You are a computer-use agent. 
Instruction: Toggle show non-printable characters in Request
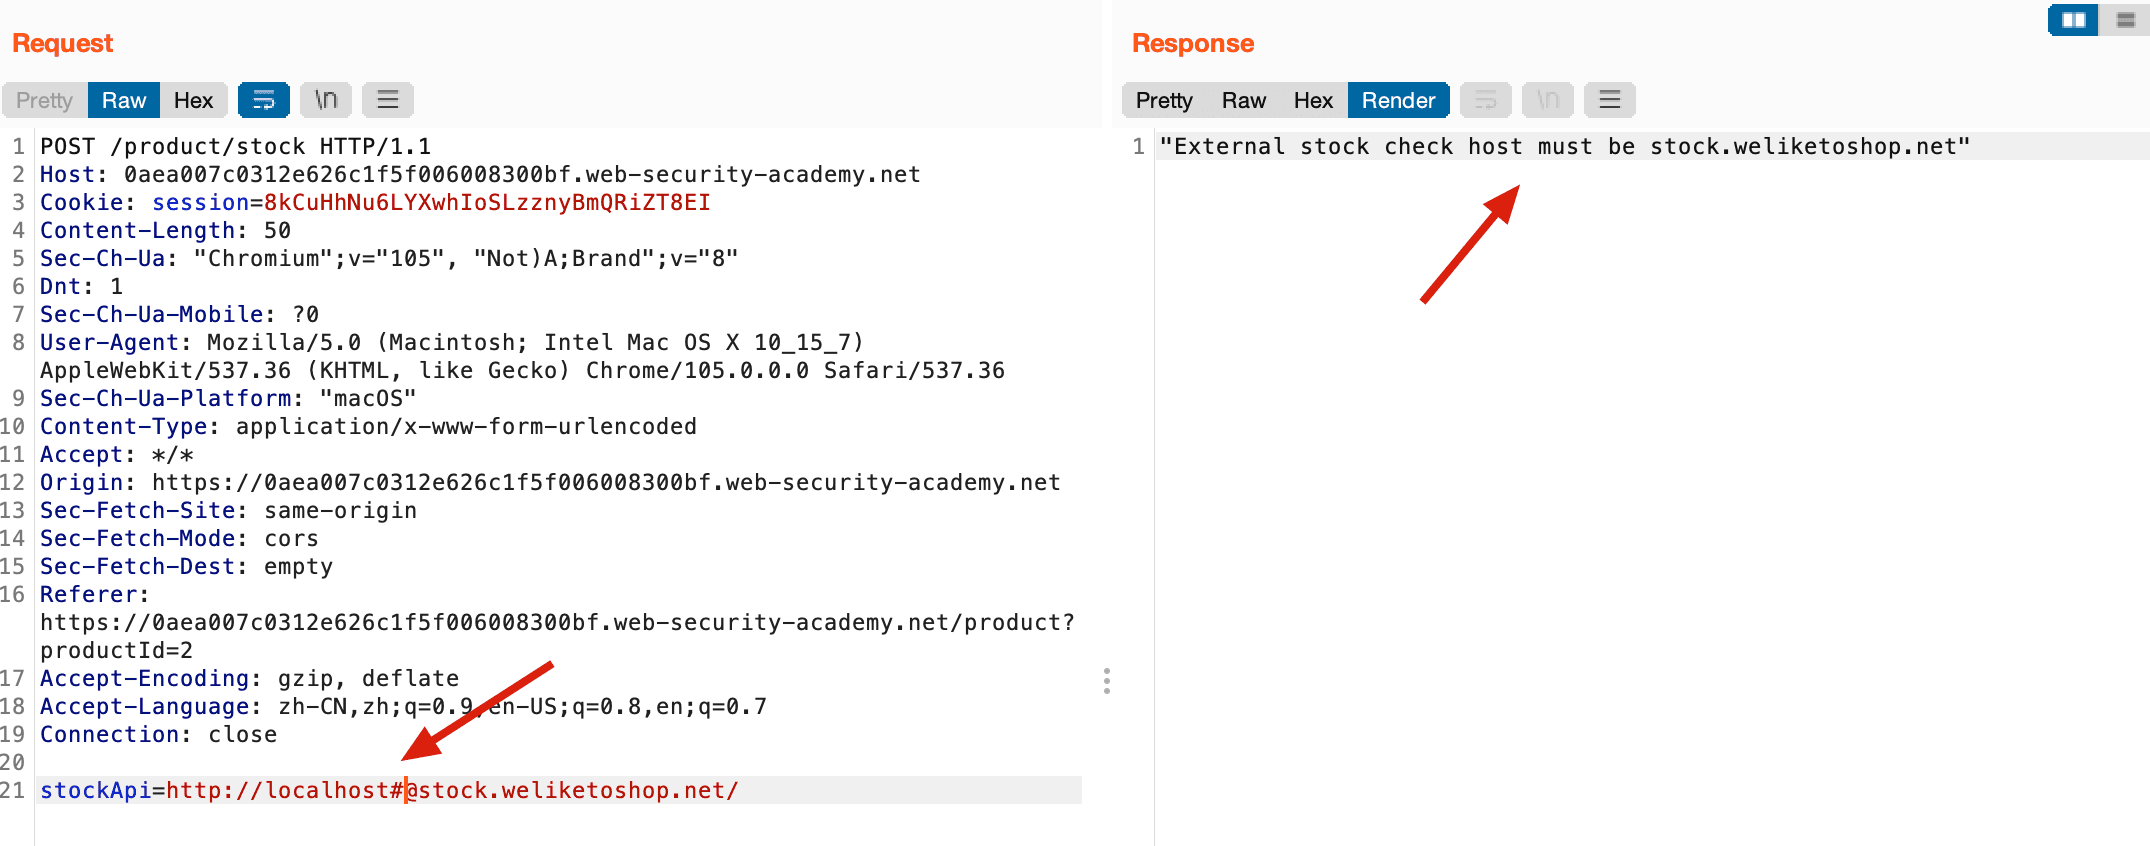coord(326,100)
